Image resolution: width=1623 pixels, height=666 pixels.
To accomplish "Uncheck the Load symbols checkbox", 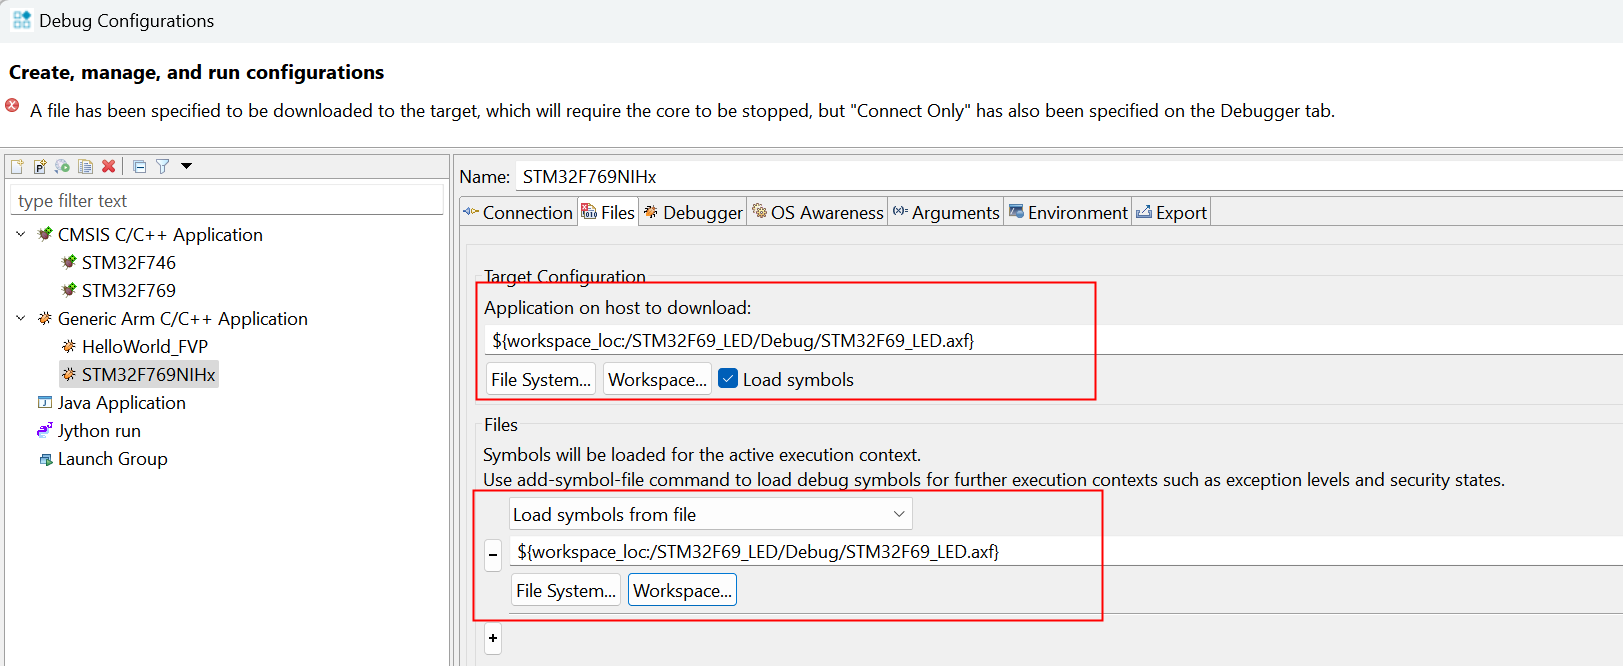I will click(x=728, y=379).
